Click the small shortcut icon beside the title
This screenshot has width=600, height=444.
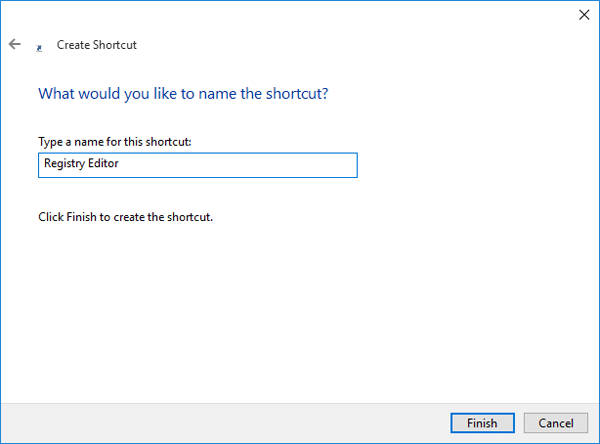pyautogui.click(x=39, y=47)
